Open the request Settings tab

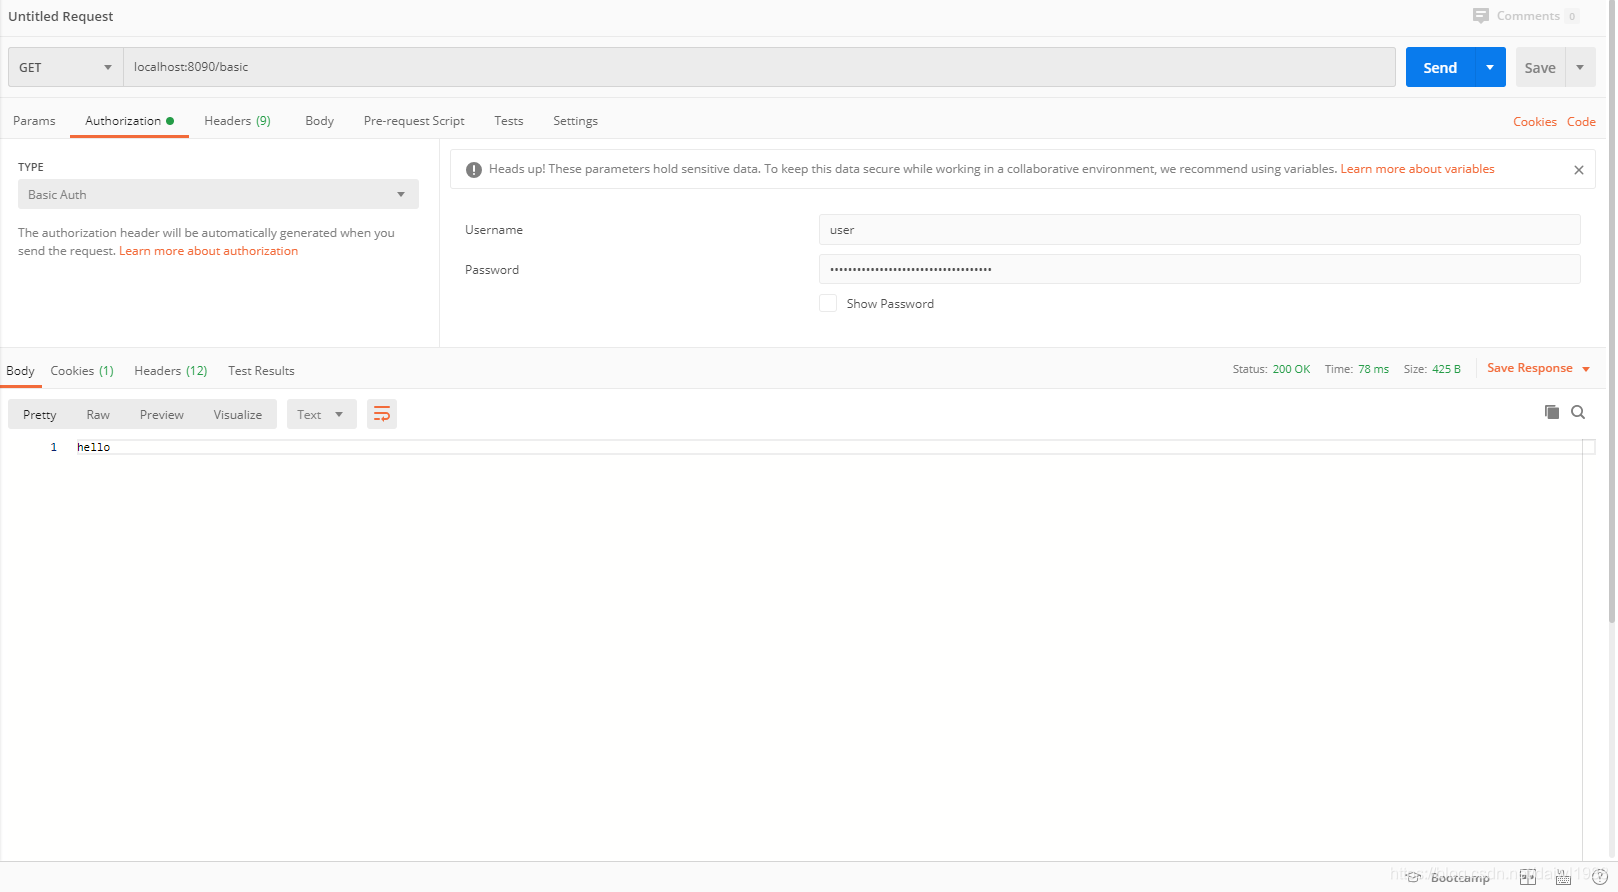575,121
